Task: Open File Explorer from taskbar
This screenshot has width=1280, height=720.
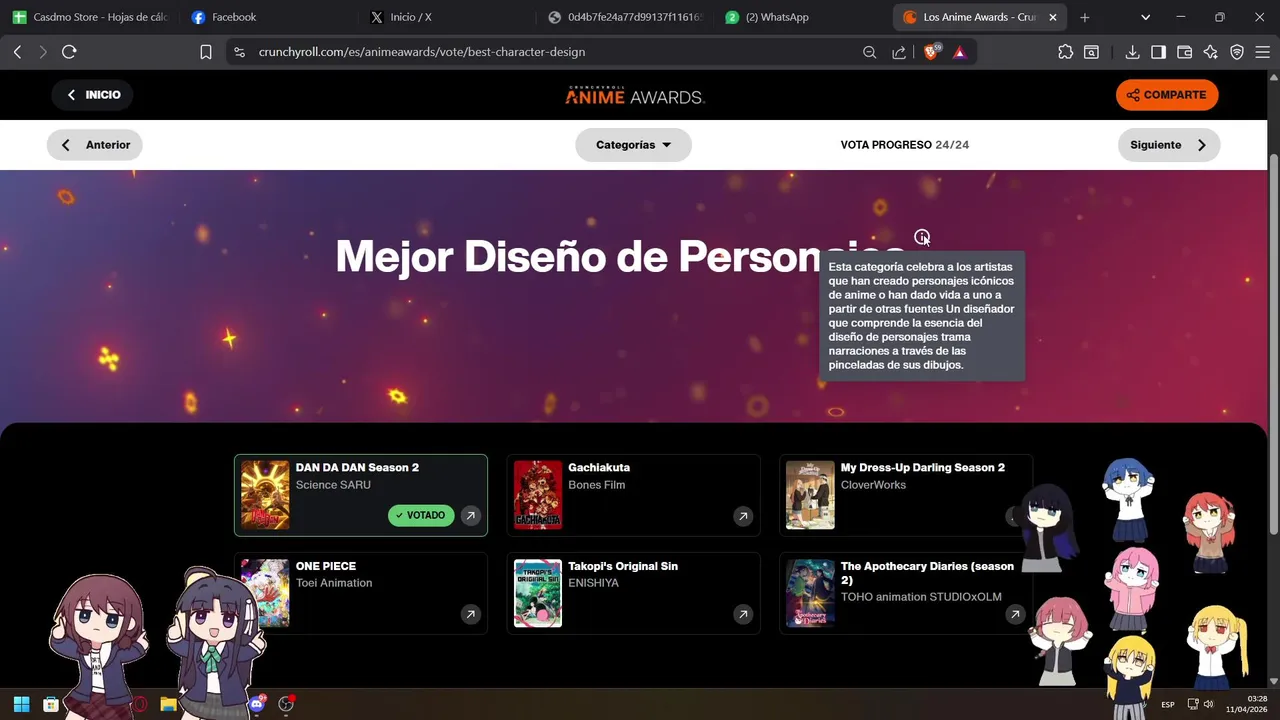Action: click(x=168, y=704)
